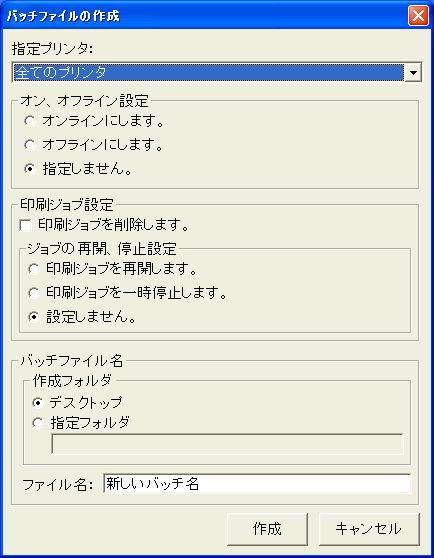Open the 指定プリンタ dropdown arrow

click(x=413, y=72)
